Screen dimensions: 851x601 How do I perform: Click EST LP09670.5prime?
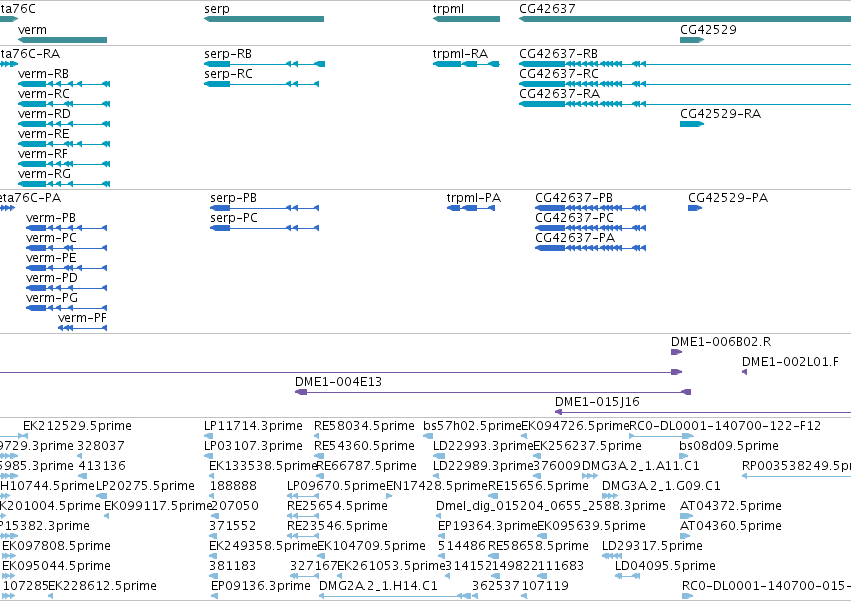pos(336,486)
